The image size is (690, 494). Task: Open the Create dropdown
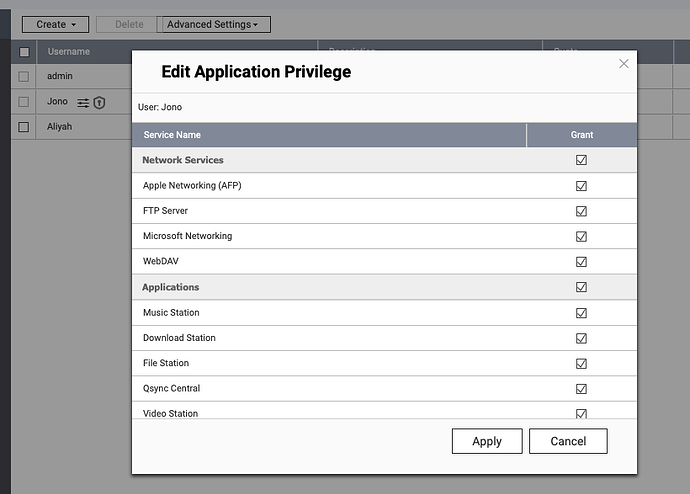(x=55, y=24)
